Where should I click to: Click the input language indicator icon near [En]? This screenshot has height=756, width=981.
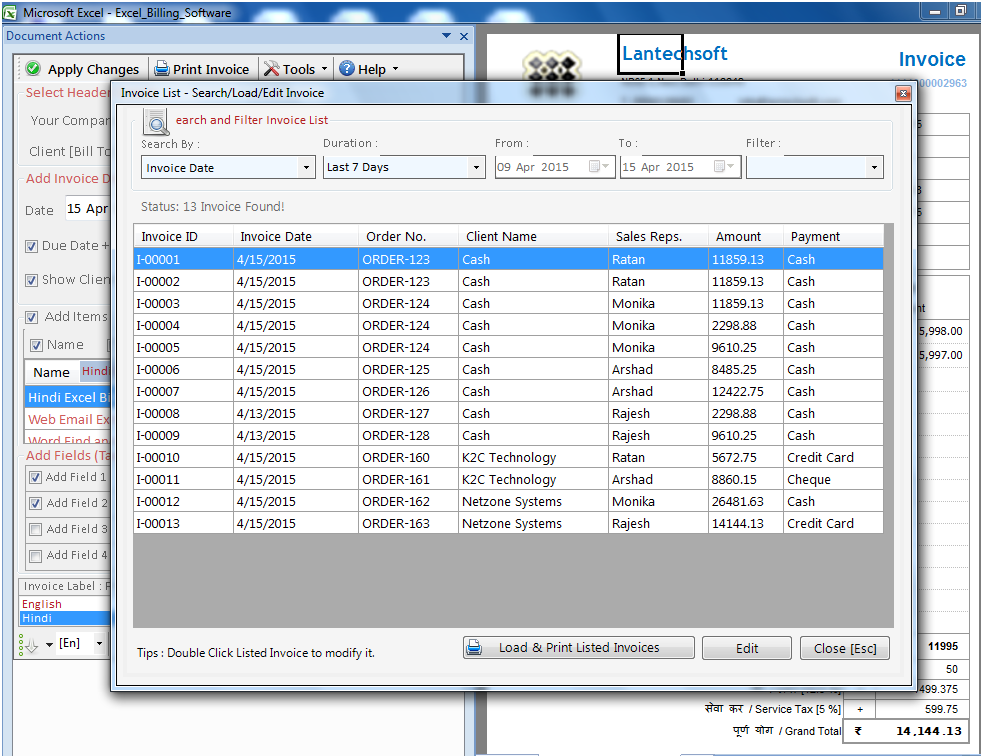click(x=29, y=644)
